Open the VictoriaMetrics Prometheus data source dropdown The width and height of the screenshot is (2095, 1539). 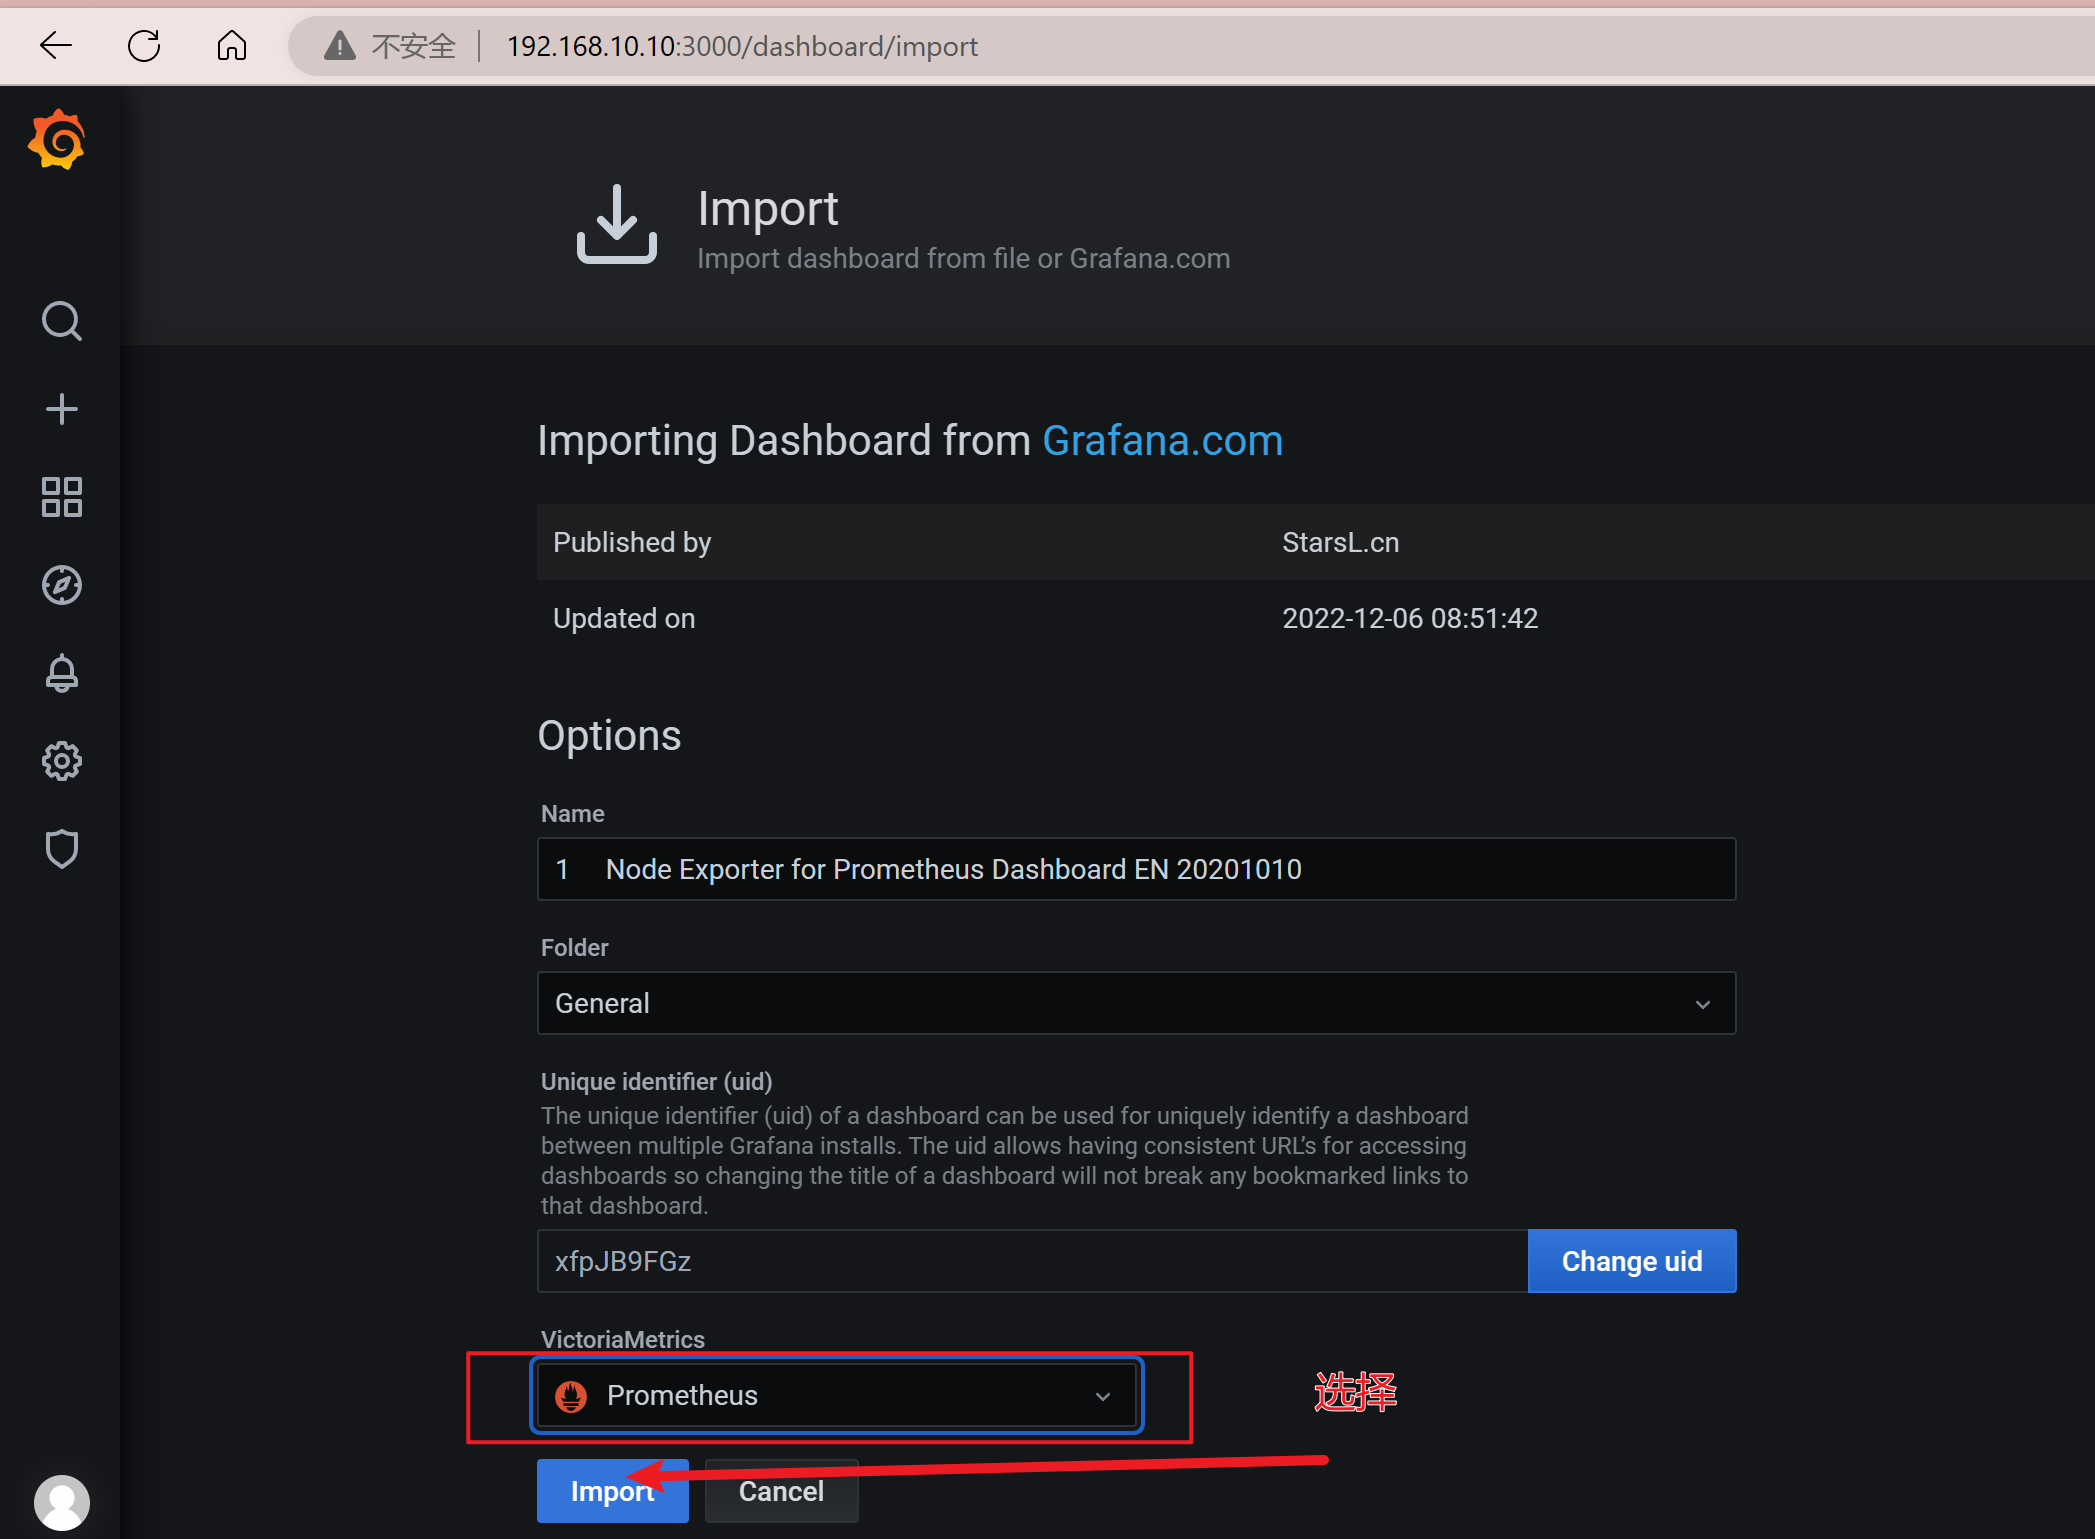pyautogui.click(x=837, y=1395)
